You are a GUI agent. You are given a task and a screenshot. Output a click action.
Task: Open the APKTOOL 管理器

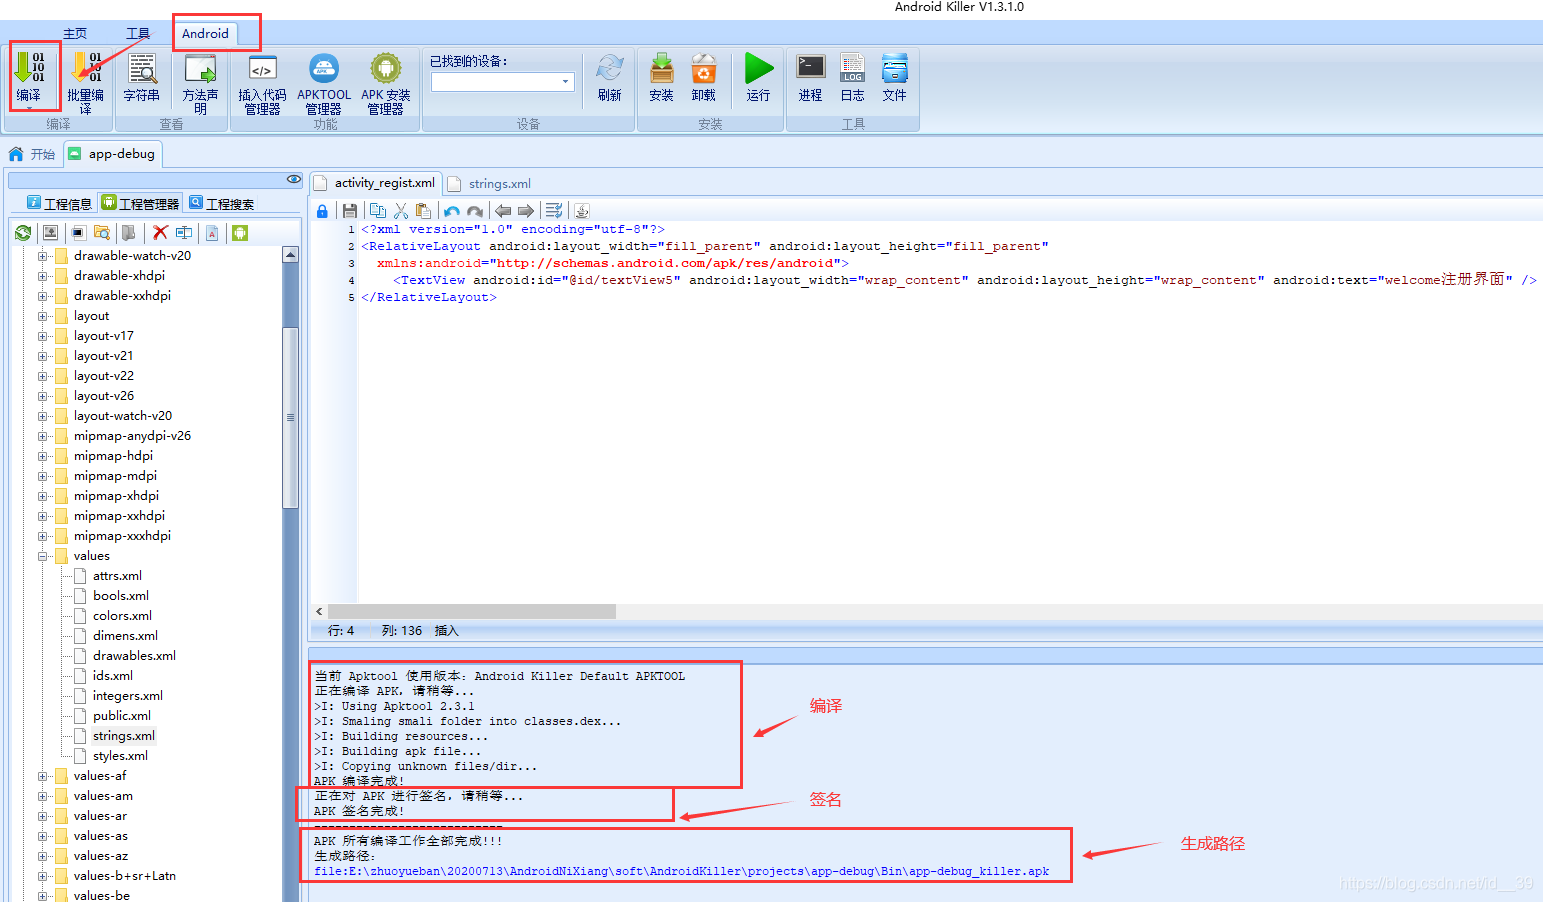point(324,68)
